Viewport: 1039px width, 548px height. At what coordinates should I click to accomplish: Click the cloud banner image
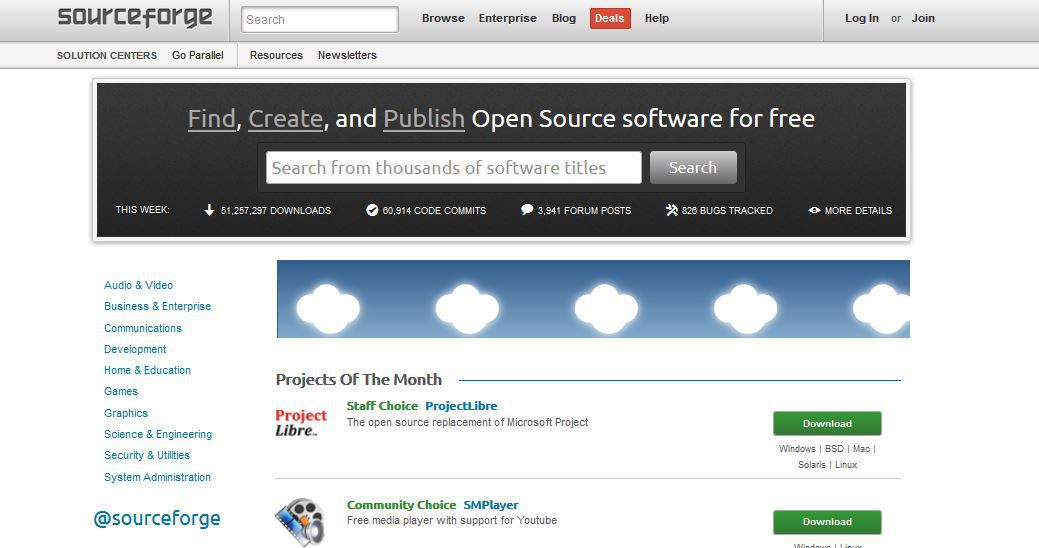tap(593, 299)
